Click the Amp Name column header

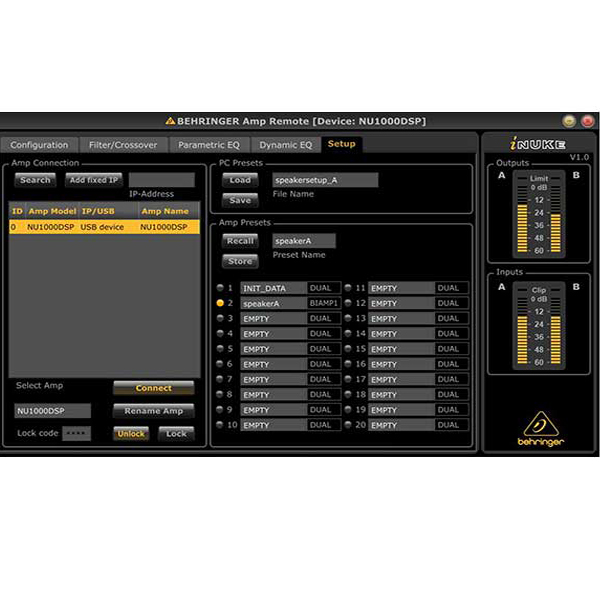click(x=168, y=211)
